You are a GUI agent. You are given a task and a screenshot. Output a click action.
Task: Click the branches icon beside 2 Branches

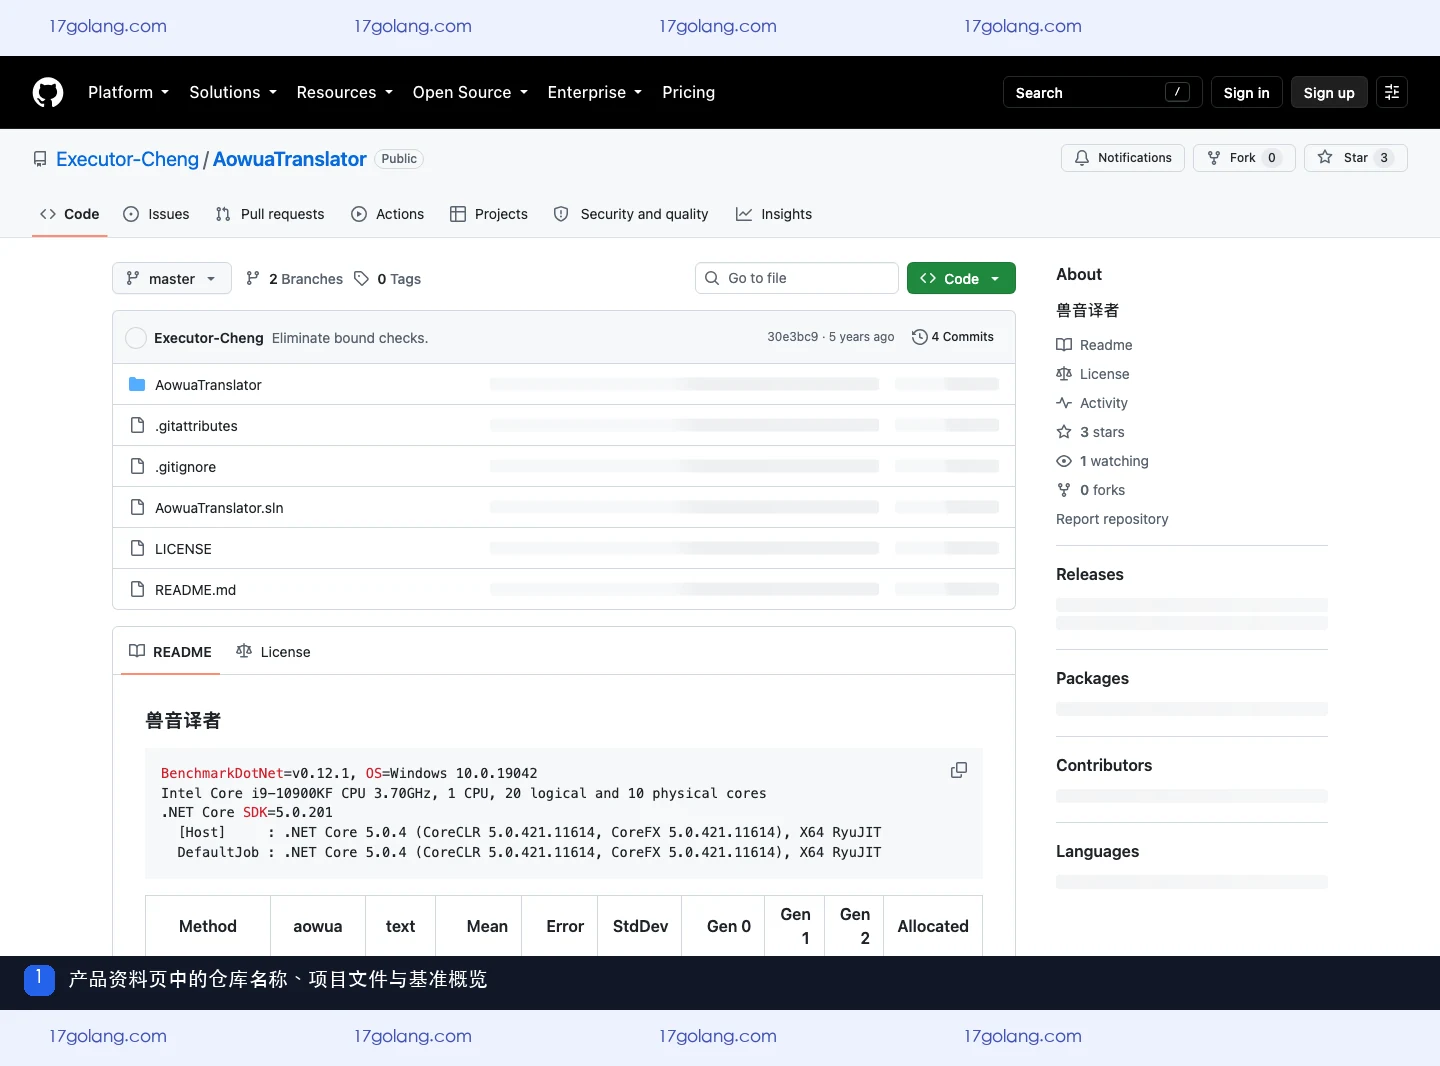point(253,279)
